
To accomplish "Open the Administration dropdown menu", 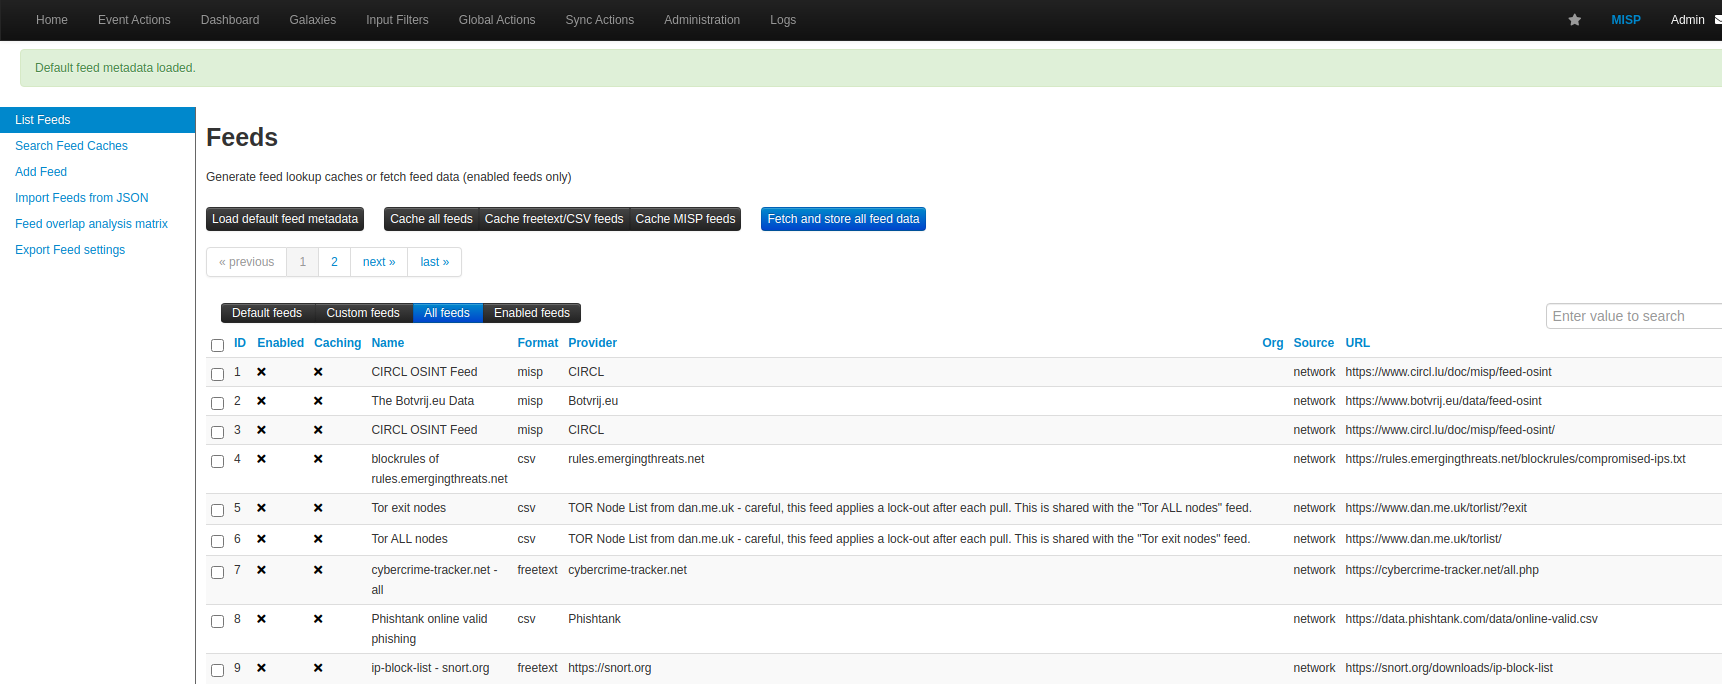I will [x=702, y=20].
